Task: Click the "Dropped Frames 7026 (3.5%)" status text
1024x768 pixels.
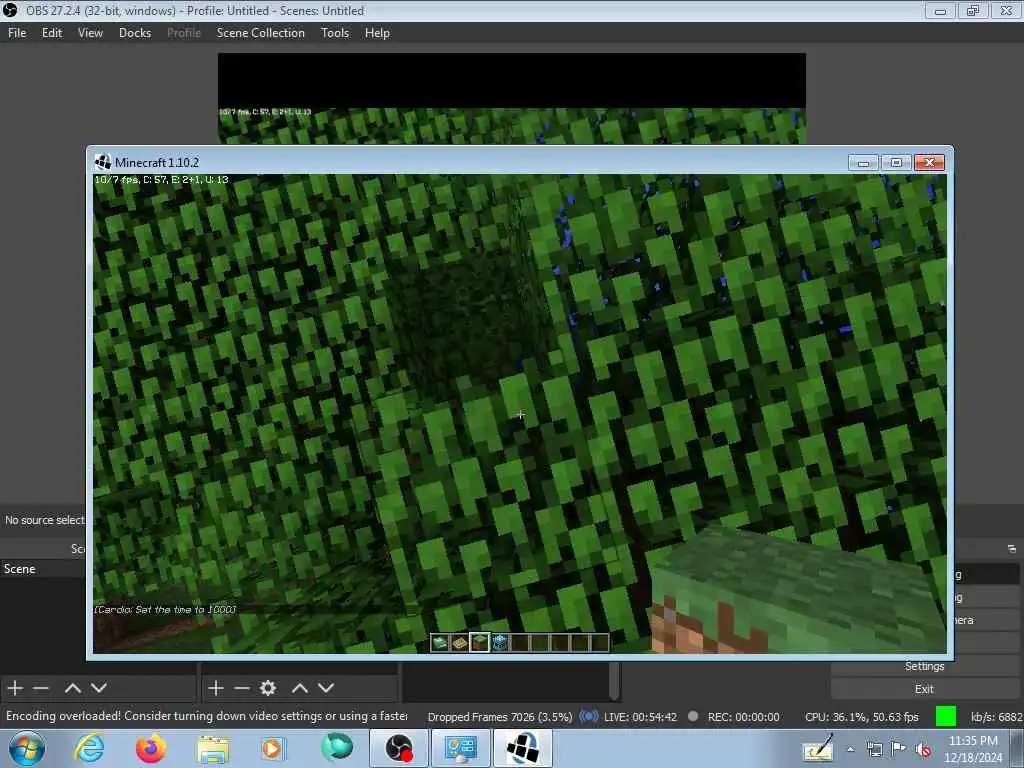Action: point(500,716)
